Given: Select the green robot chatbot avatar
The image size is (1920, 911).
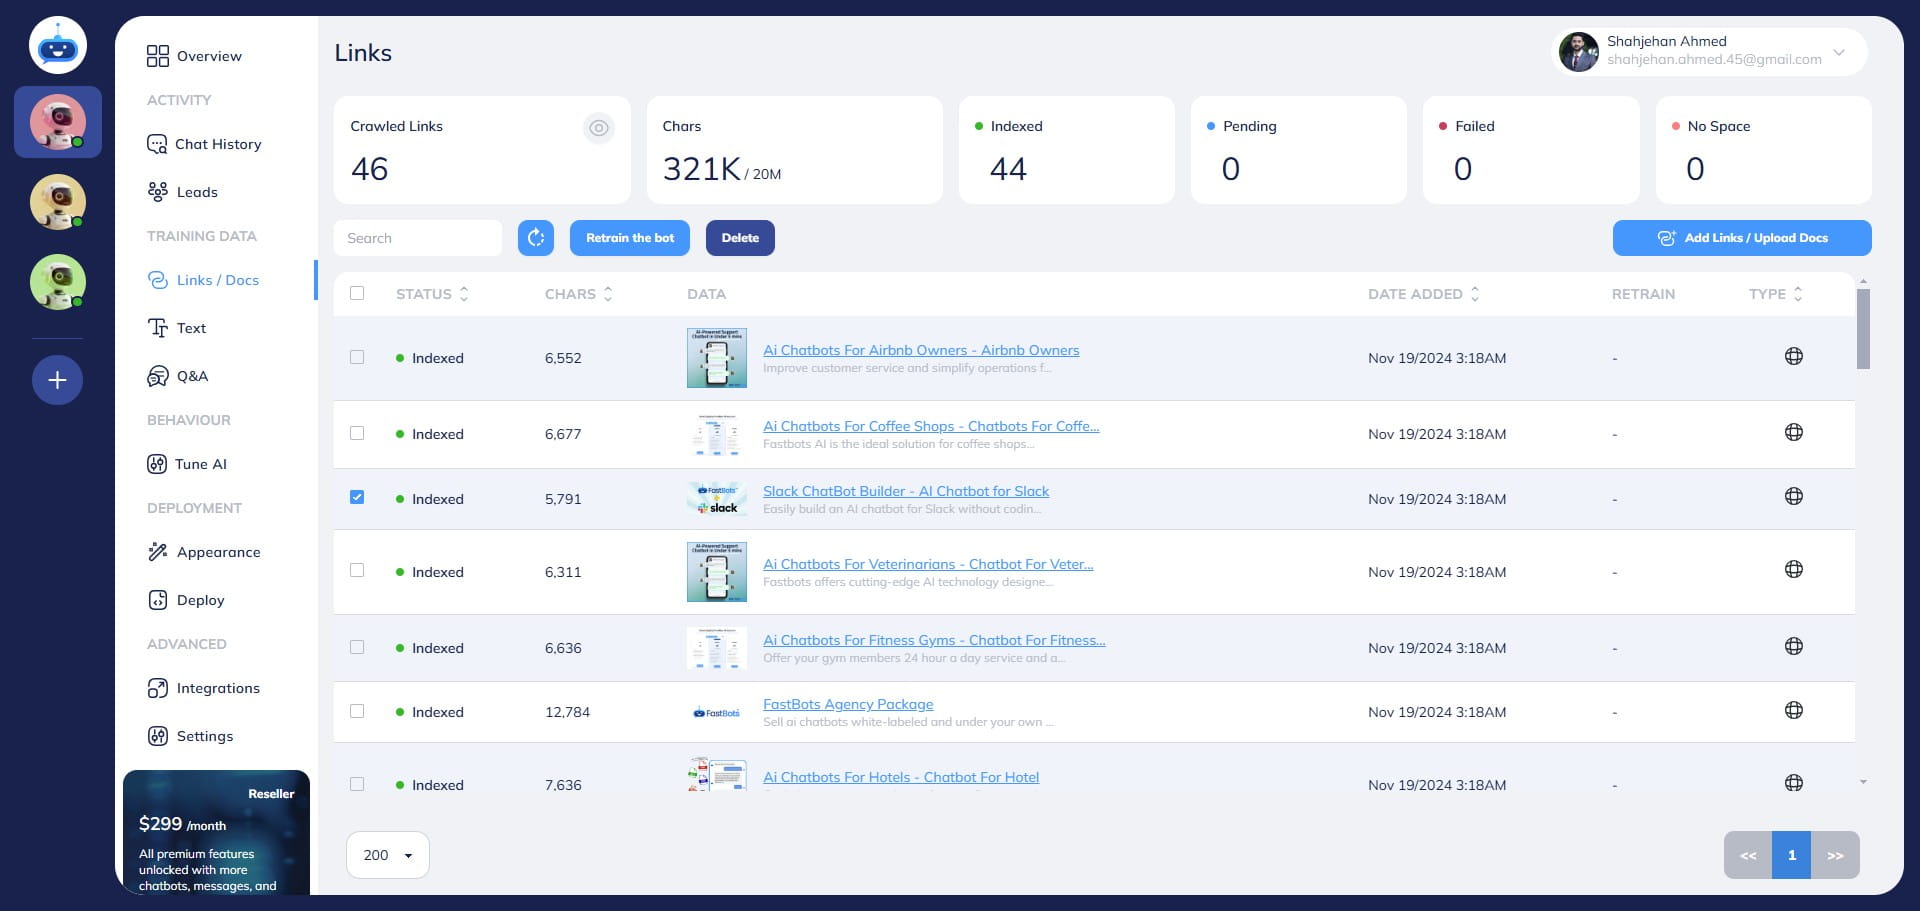Looking at the screenshot, I should pyautogui.click(x=58, y=282).
